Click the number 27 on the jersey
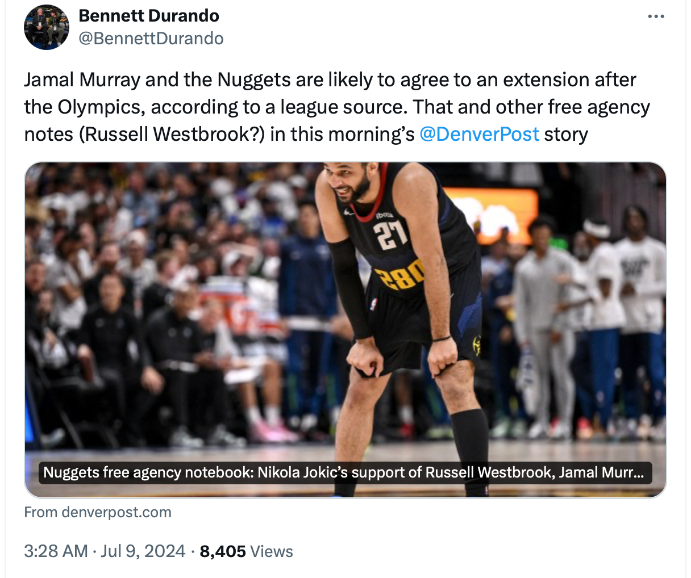The image size is (691, 578). (392, 235)
